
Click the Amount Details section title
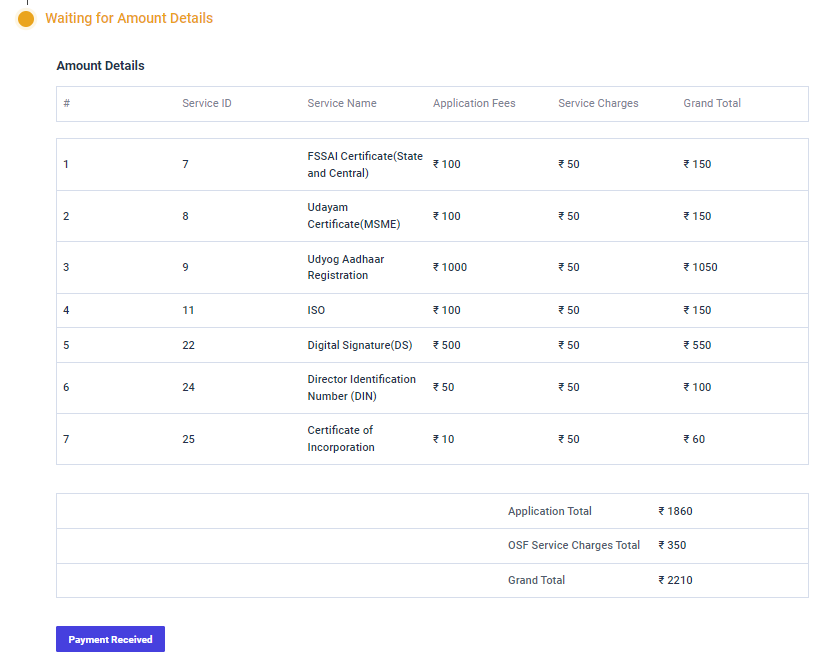100,66
